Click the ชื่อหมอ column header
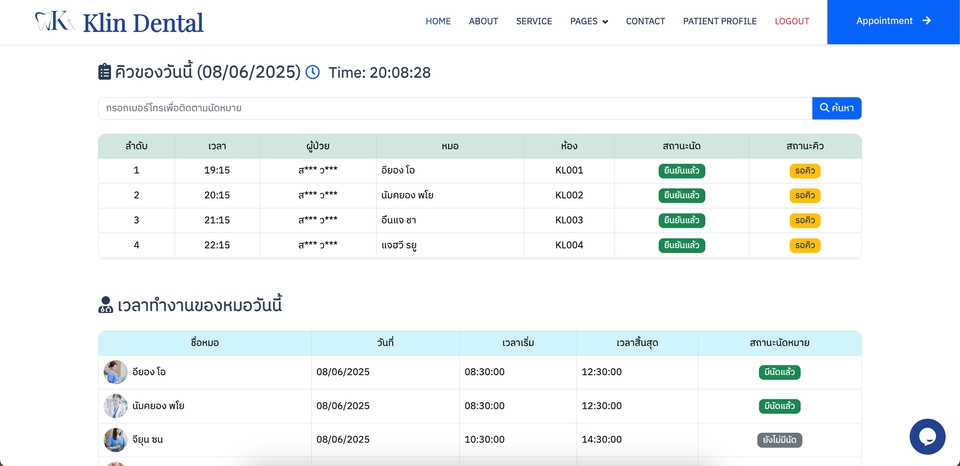This screenshot has height=466, width=960. pos(204,343)
